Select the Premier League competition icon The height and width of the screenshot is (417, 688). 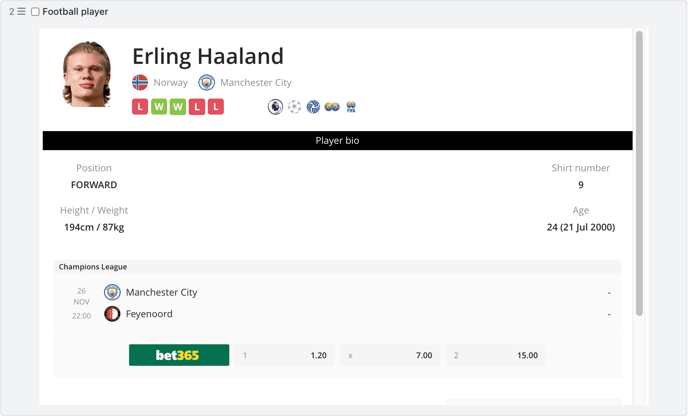click(x=275, y=107)
